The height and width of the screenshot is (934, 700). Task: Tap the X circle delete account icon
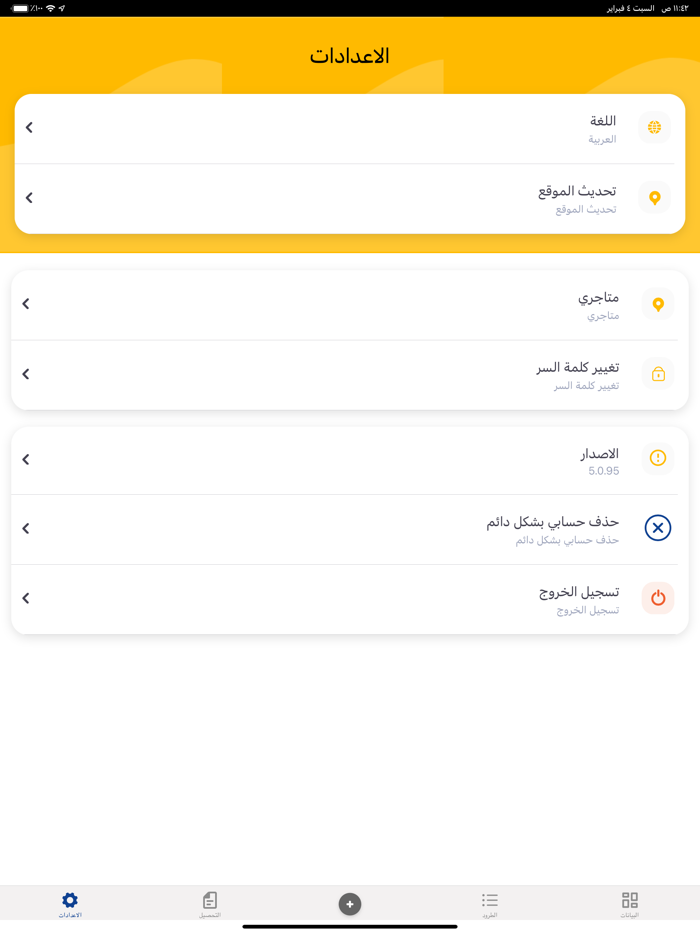click(x=657, y=528)
